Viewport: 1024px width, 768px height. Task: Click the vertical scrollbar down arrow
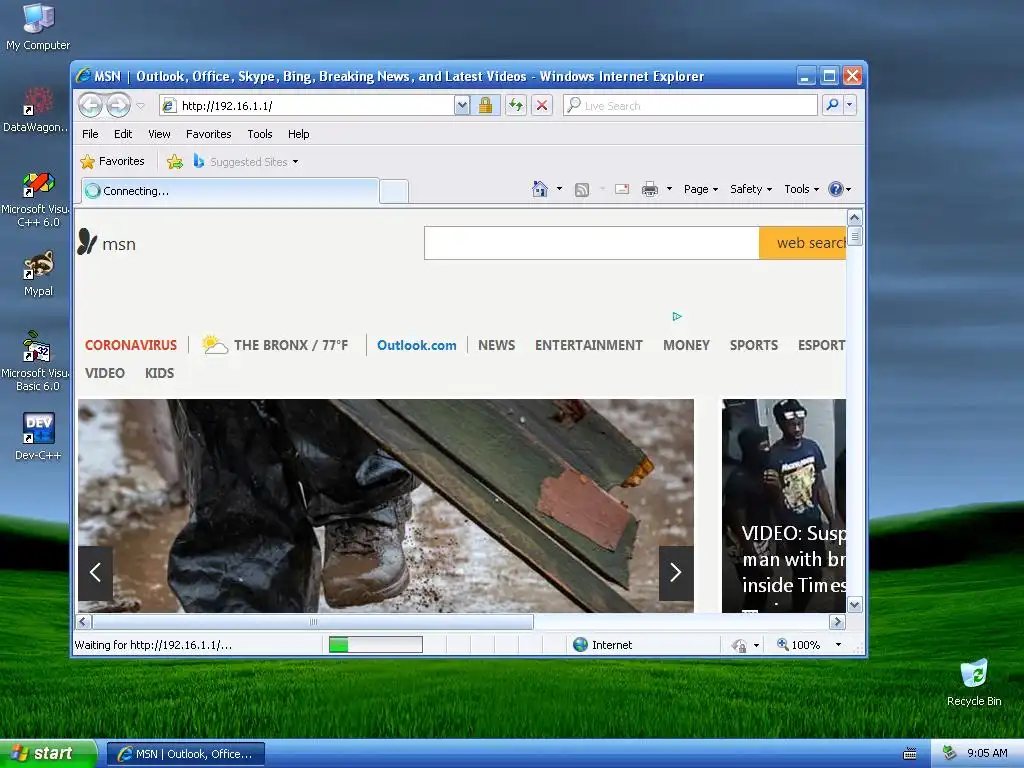[x=854, y=604]
